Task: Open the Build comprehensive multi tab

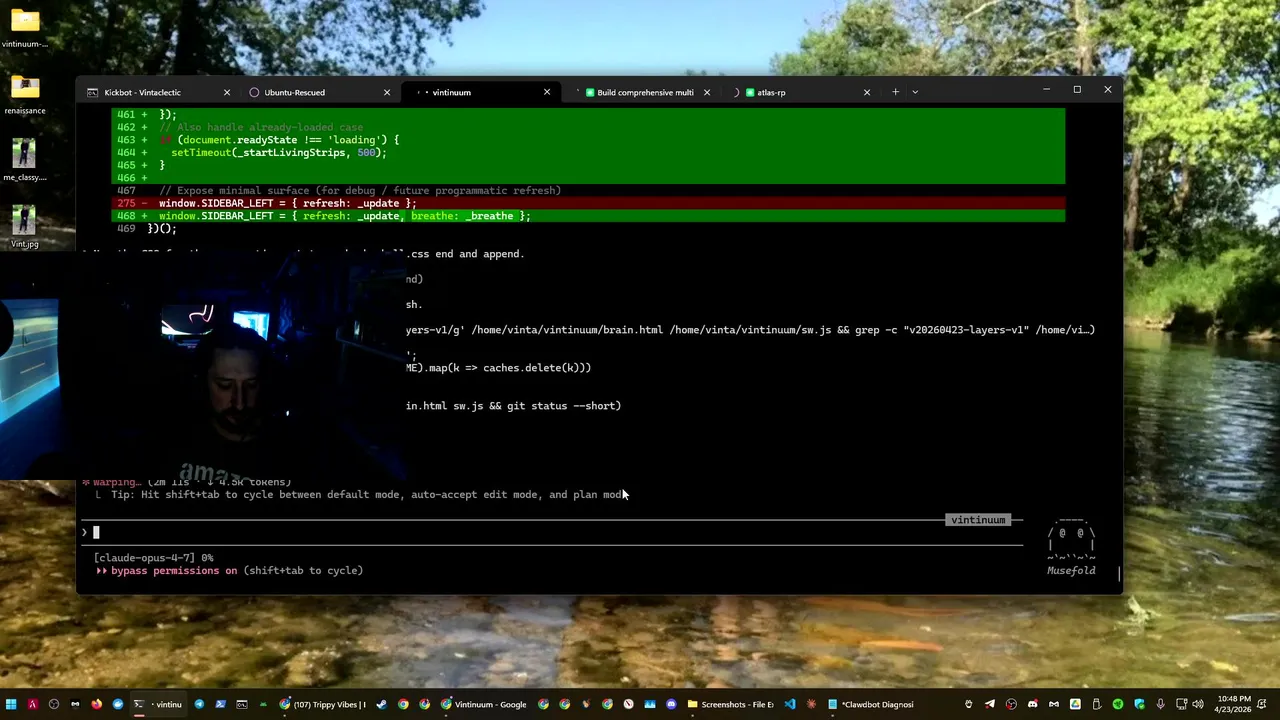Action: [x=645, y=92]
